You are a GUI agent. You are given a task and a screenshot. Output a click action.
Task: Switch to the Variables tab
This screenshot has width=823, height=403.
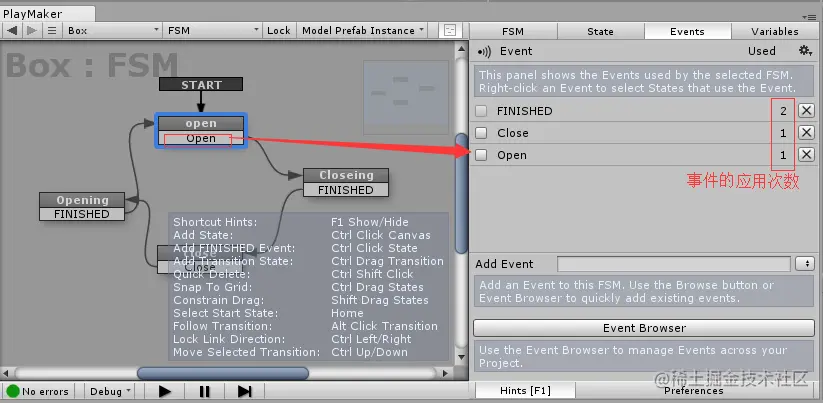pyautogui.click(x=775, y=31)
